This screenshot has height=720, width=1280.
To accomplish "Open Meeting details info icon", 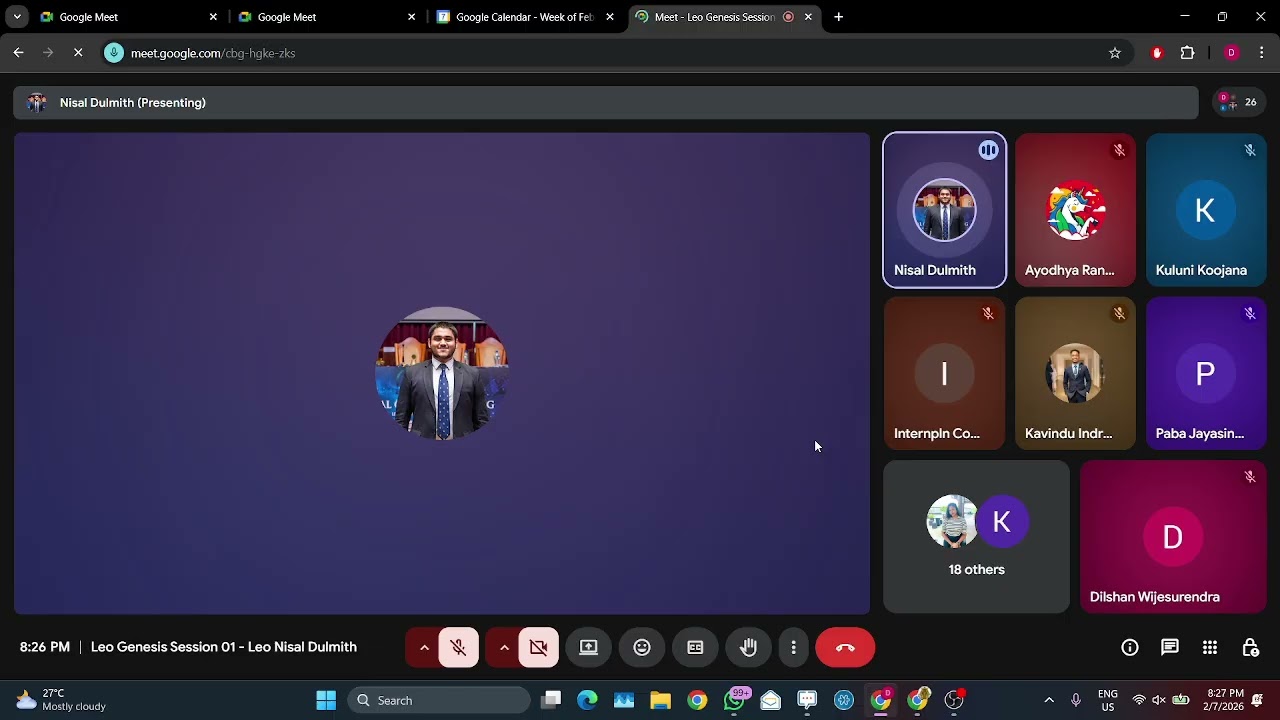I will point(1130,648).
